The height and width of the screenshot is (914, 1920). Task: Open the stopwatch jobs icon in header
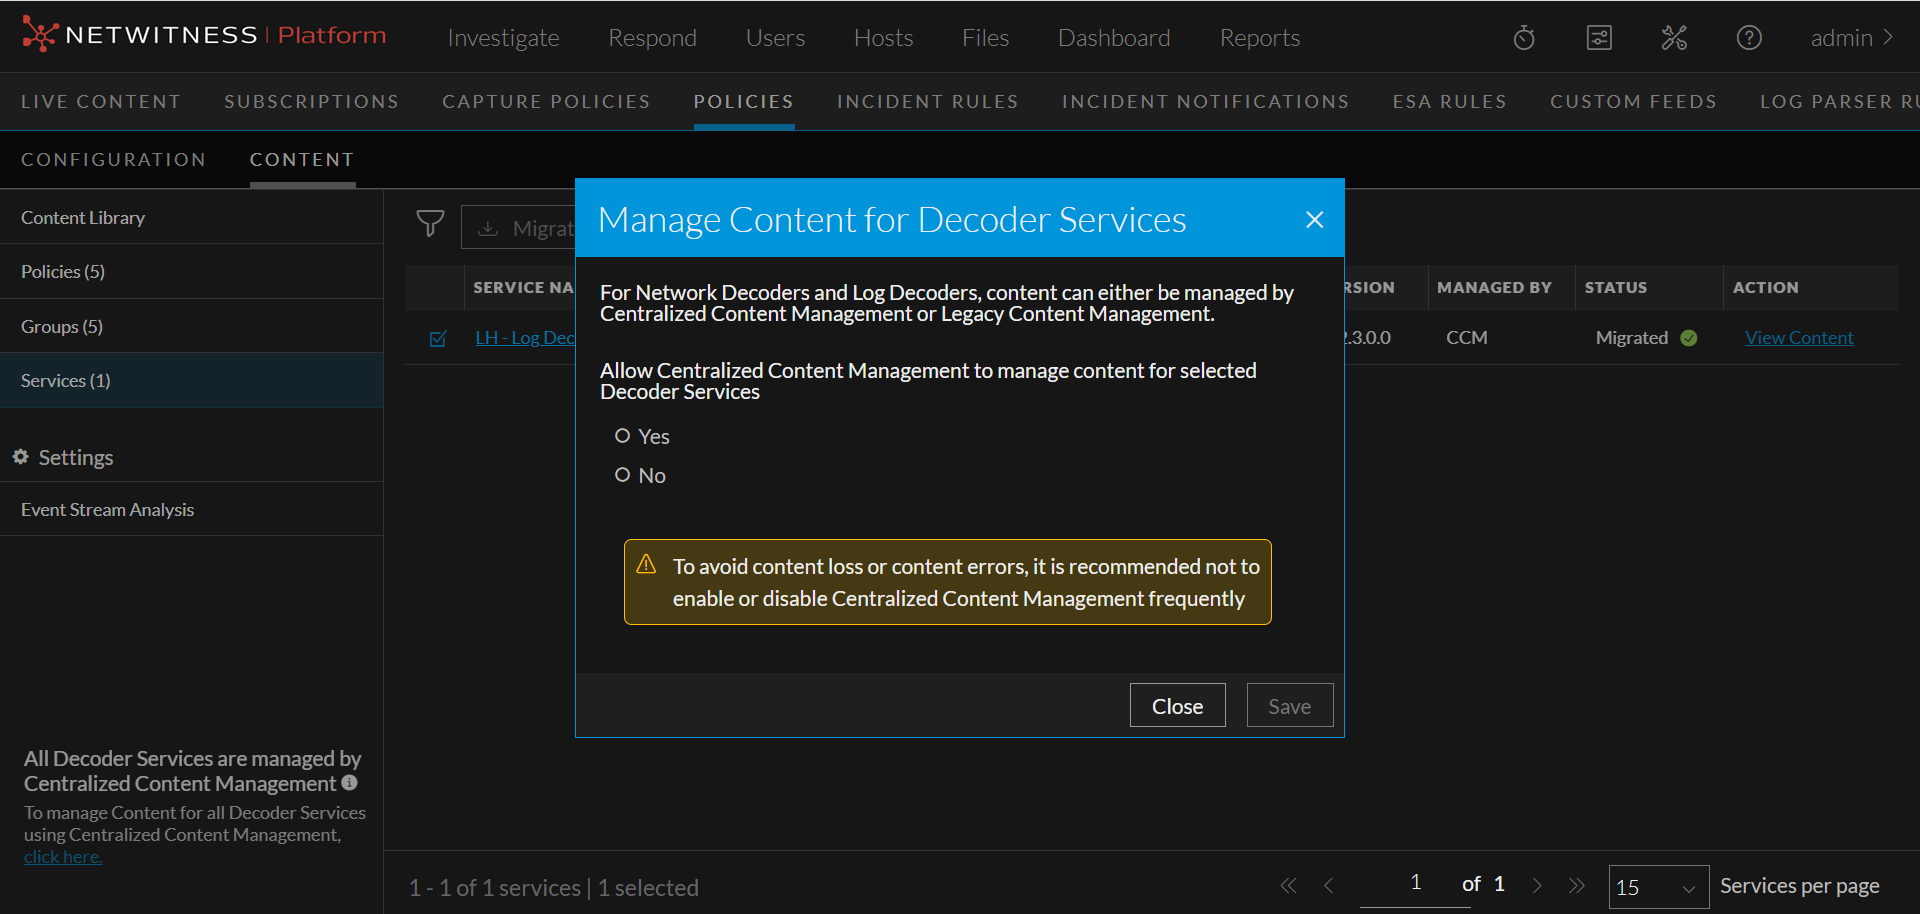tap(1524, 38)
